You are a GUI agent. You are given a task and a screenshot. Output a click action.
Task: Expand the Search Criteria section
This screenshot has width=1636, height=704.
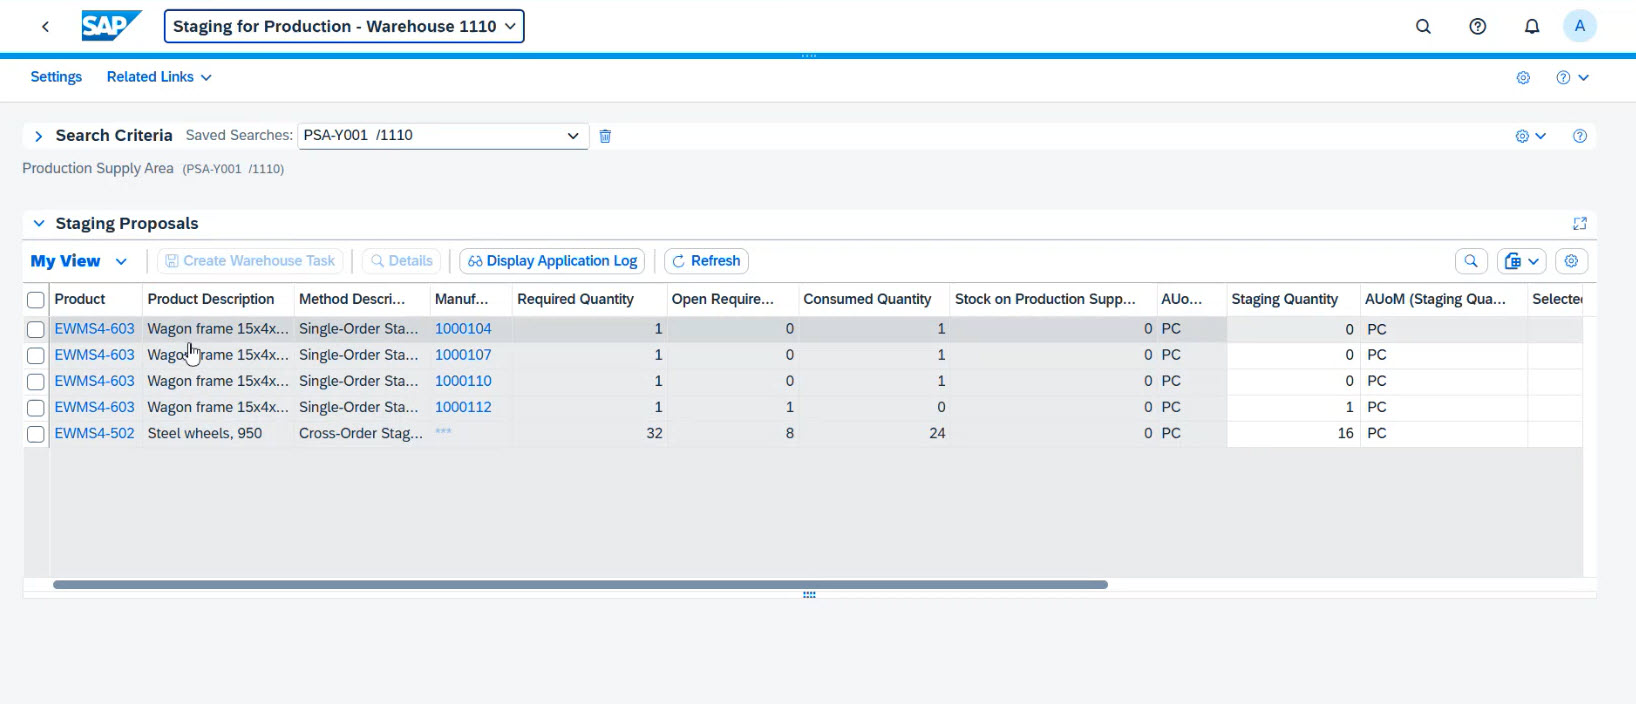(x=38, y=136)
